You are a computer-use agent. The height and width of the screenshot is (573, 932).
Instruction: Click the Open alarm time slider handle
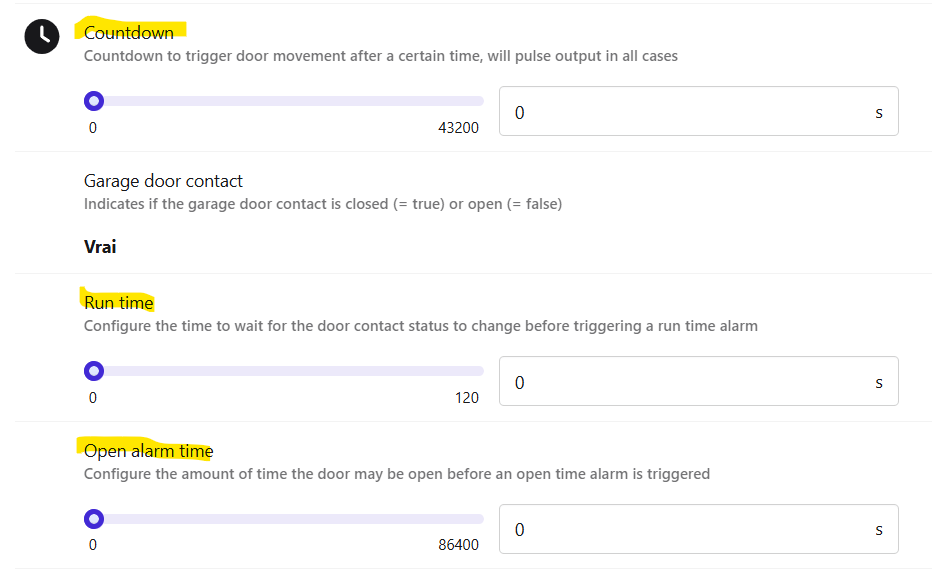point(94,519)
